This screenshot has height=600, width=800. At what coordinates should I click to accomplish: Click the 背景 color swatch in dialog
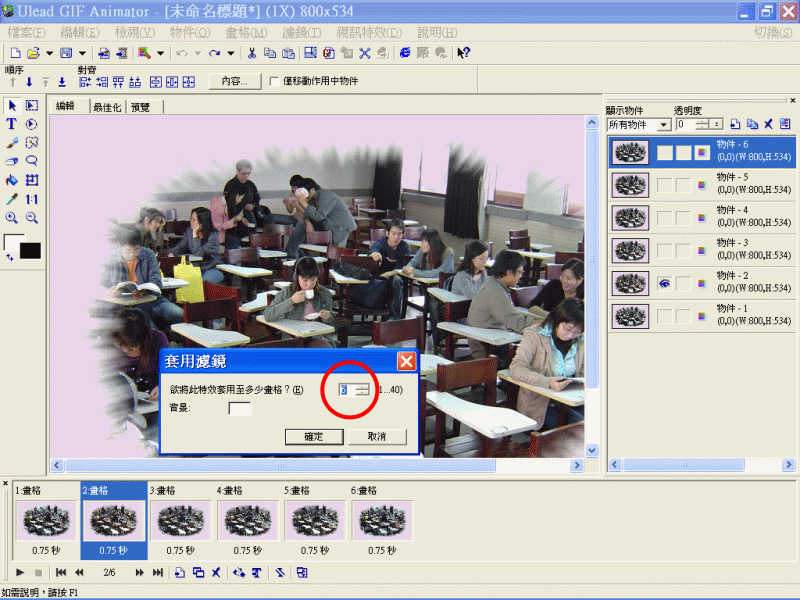tap(240, 408)
